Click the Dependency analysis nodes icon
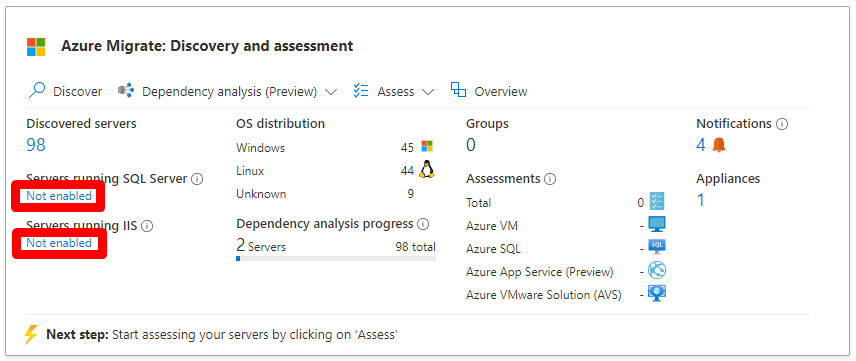Screen dimensions: 856x361 126,91
